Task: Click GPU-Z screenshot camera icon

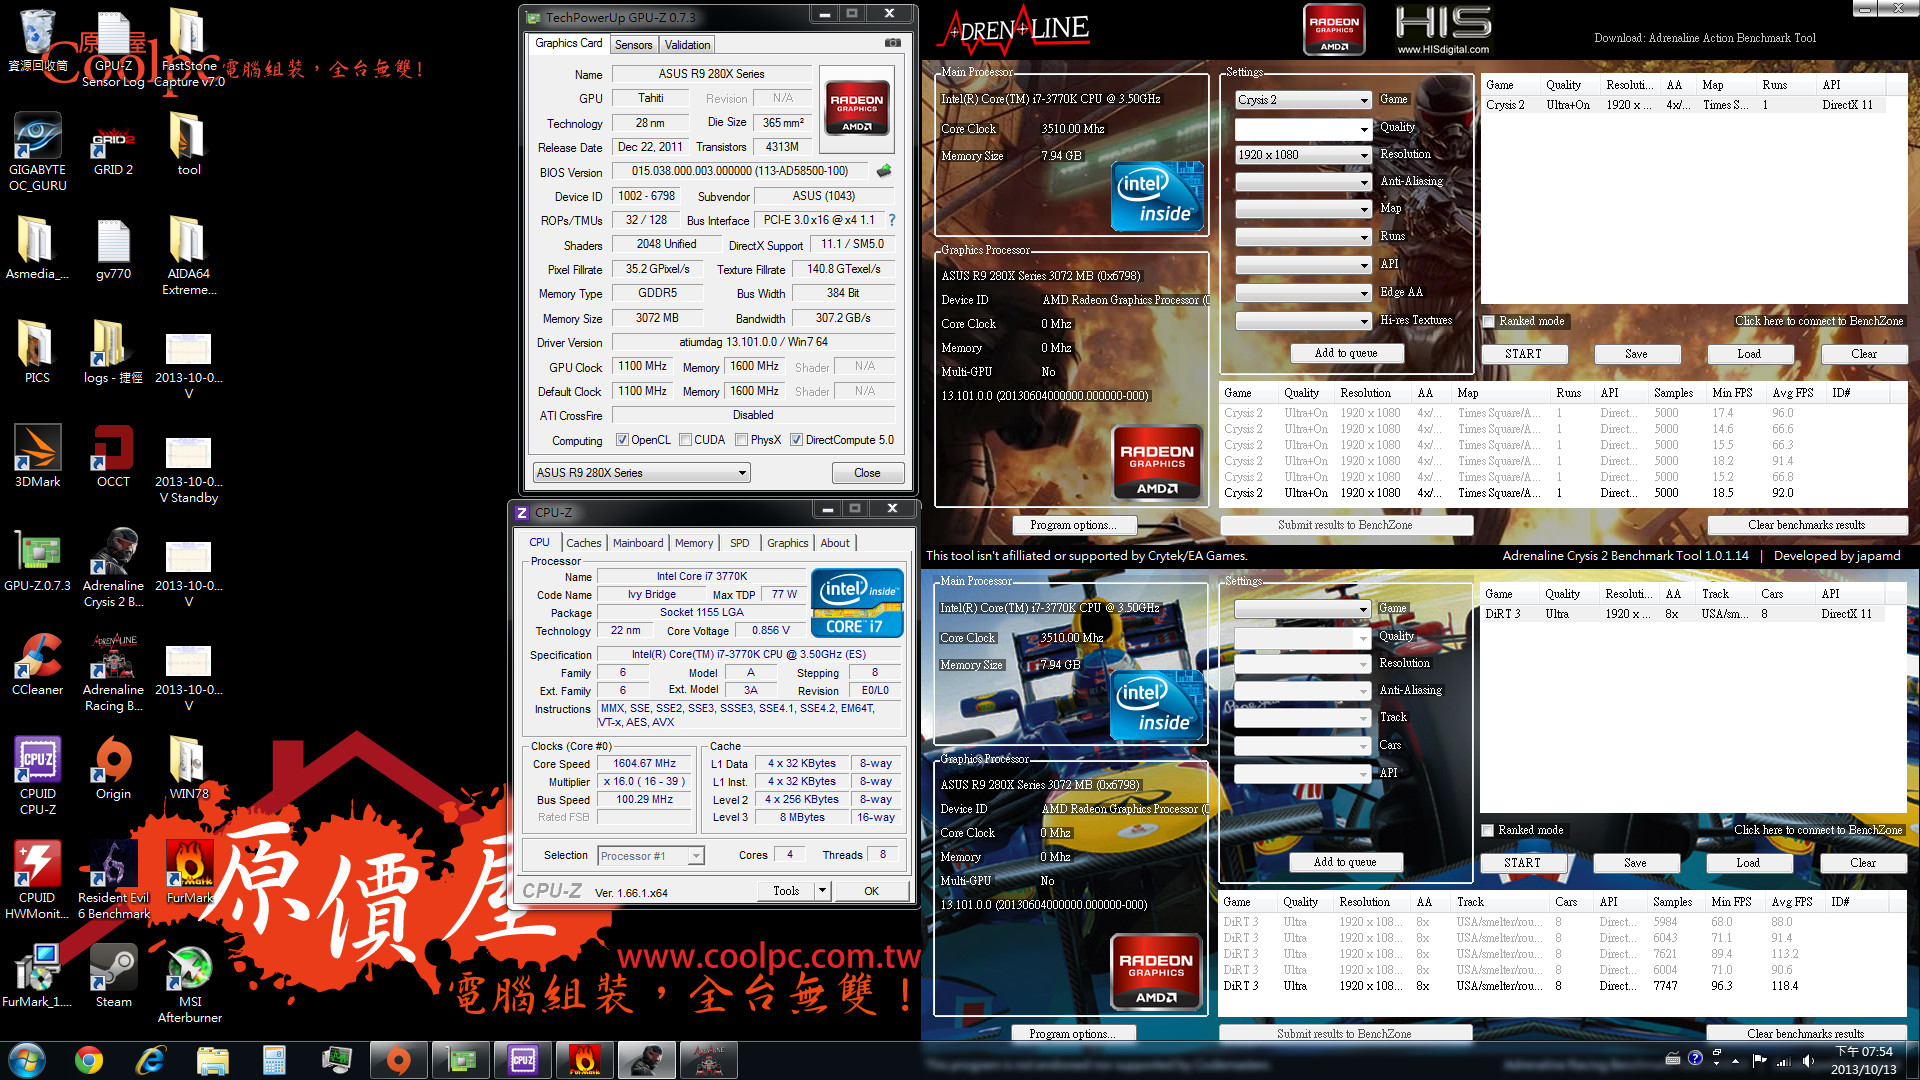Action: [893, 43]
